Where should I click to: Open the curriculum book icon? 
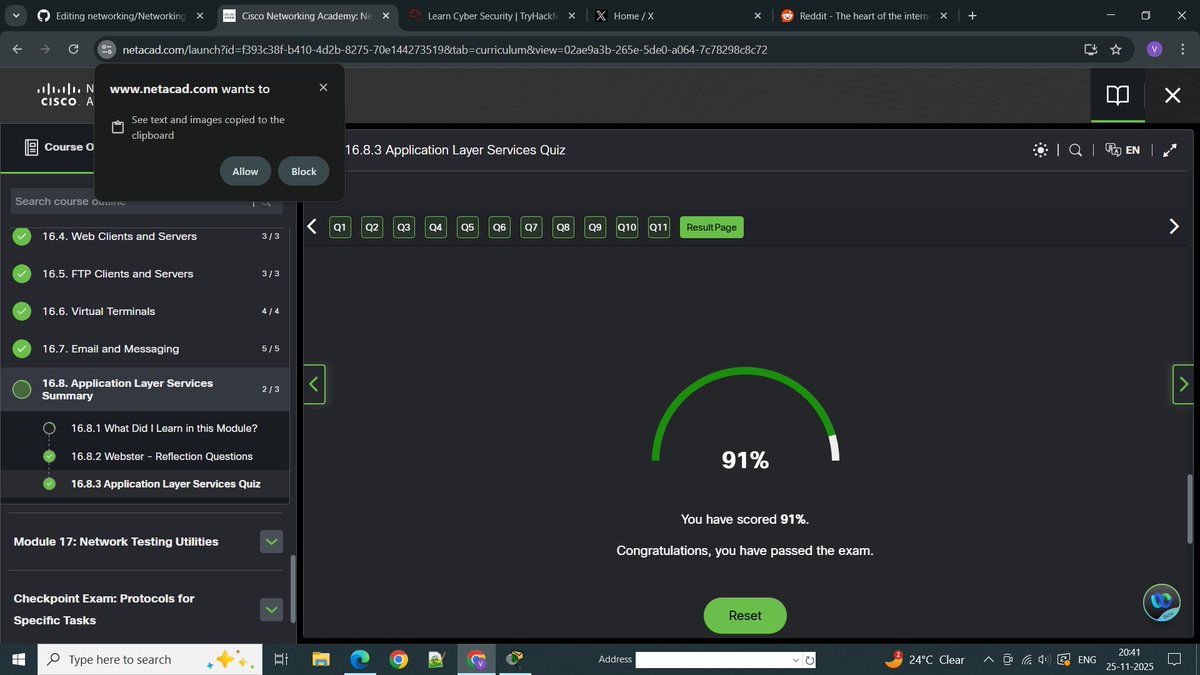click(1117, 95)
